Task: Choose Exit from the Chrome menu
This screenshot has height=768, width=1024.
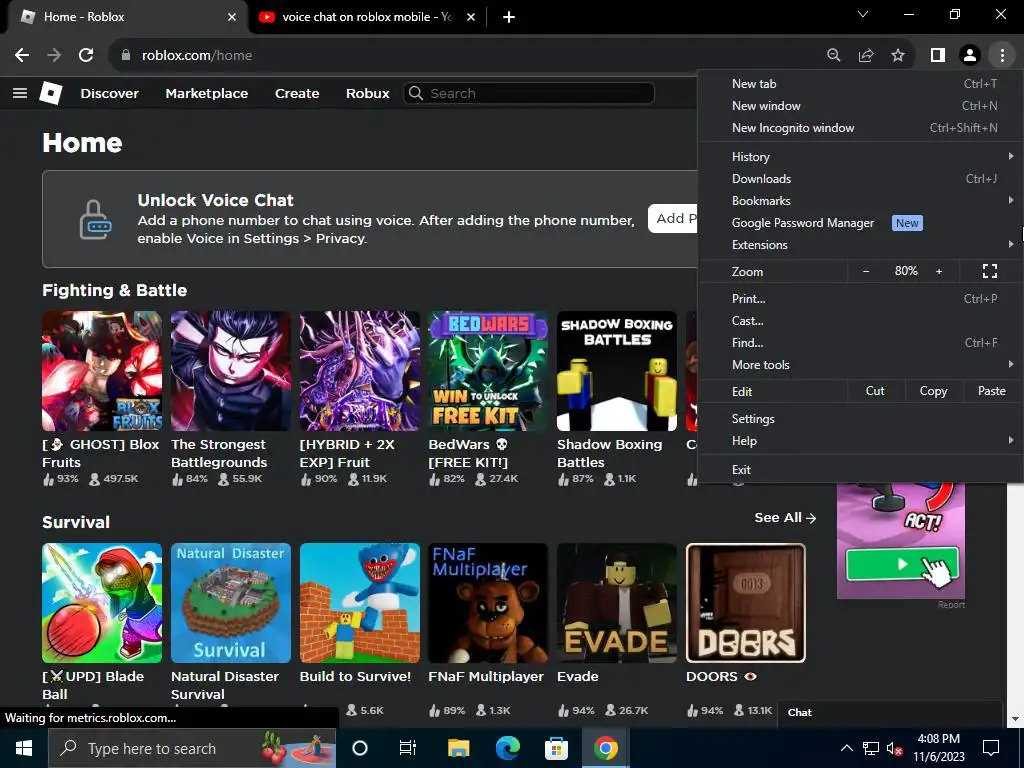Action: point(861,470)
